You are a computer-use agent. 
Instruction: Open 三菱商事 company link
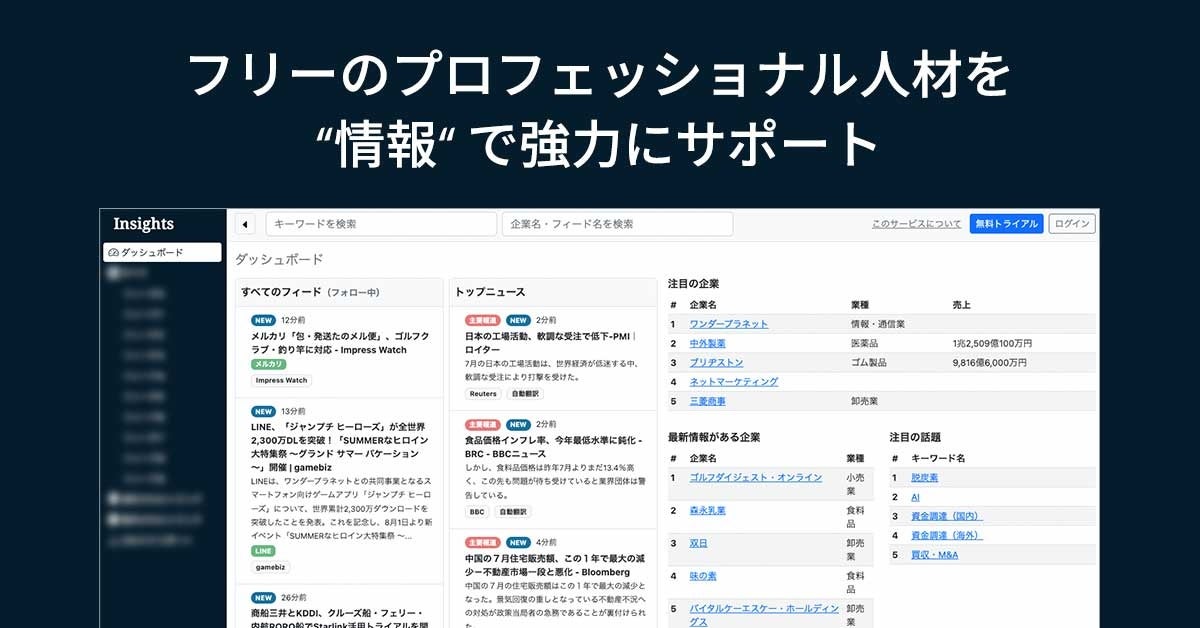coord(708,401)
